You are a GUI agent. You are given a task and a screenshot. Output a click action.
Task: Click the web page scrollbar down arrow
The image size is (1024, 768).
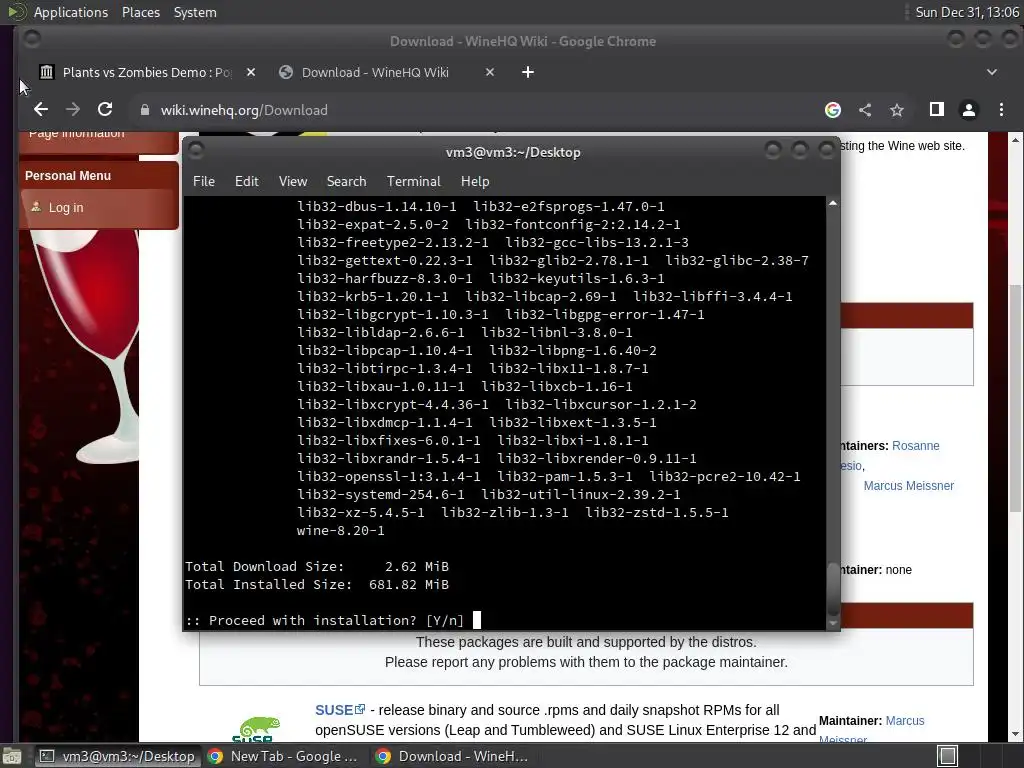(x=1016, y=735)
